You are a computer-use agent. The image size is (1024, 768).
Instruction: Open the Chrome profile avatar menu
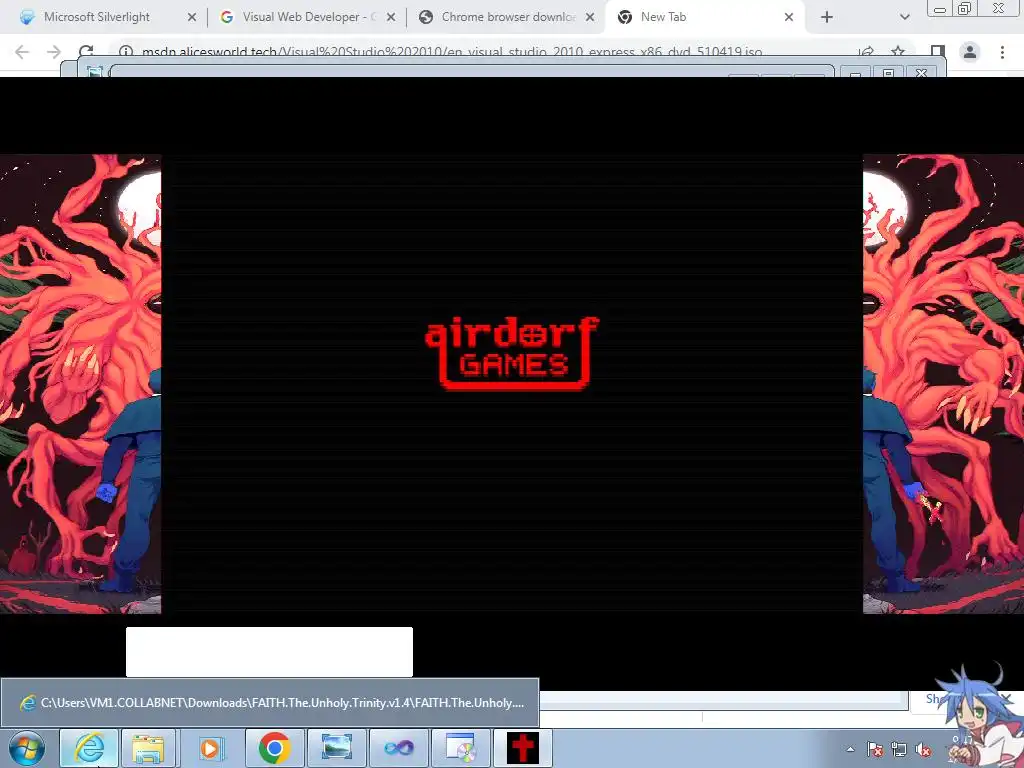(970, 52)
